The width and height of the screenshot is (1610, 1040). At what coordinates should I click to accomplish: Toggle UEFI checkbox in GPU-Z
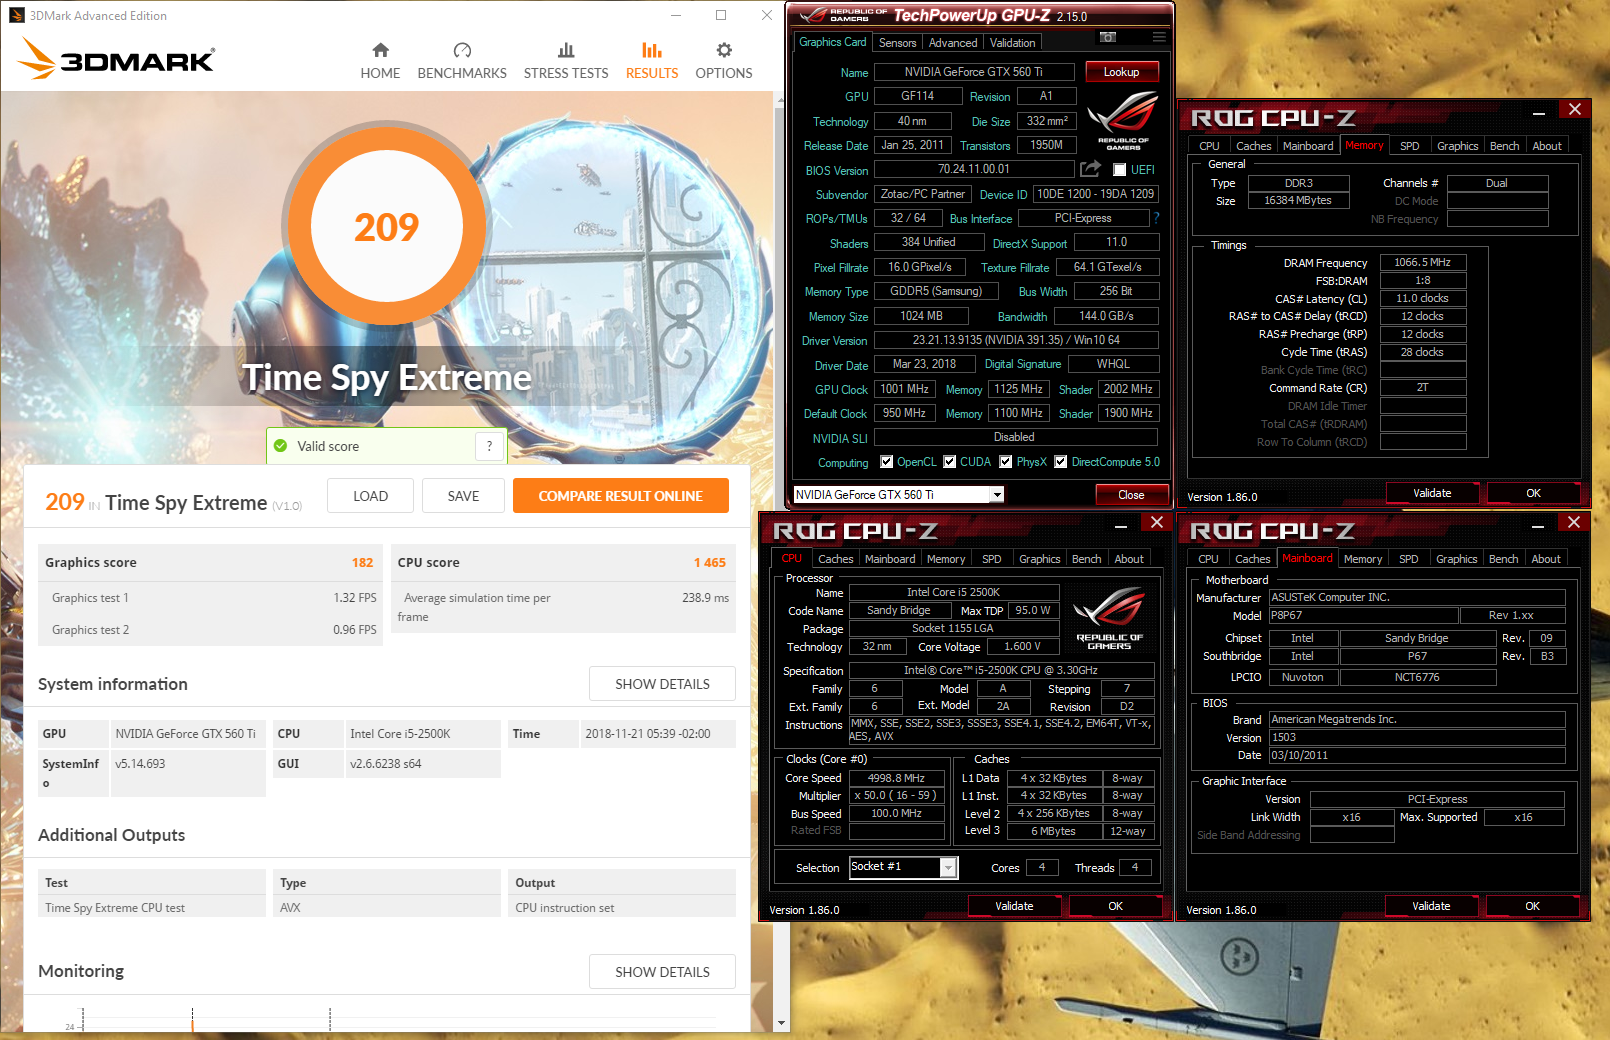1120,170
